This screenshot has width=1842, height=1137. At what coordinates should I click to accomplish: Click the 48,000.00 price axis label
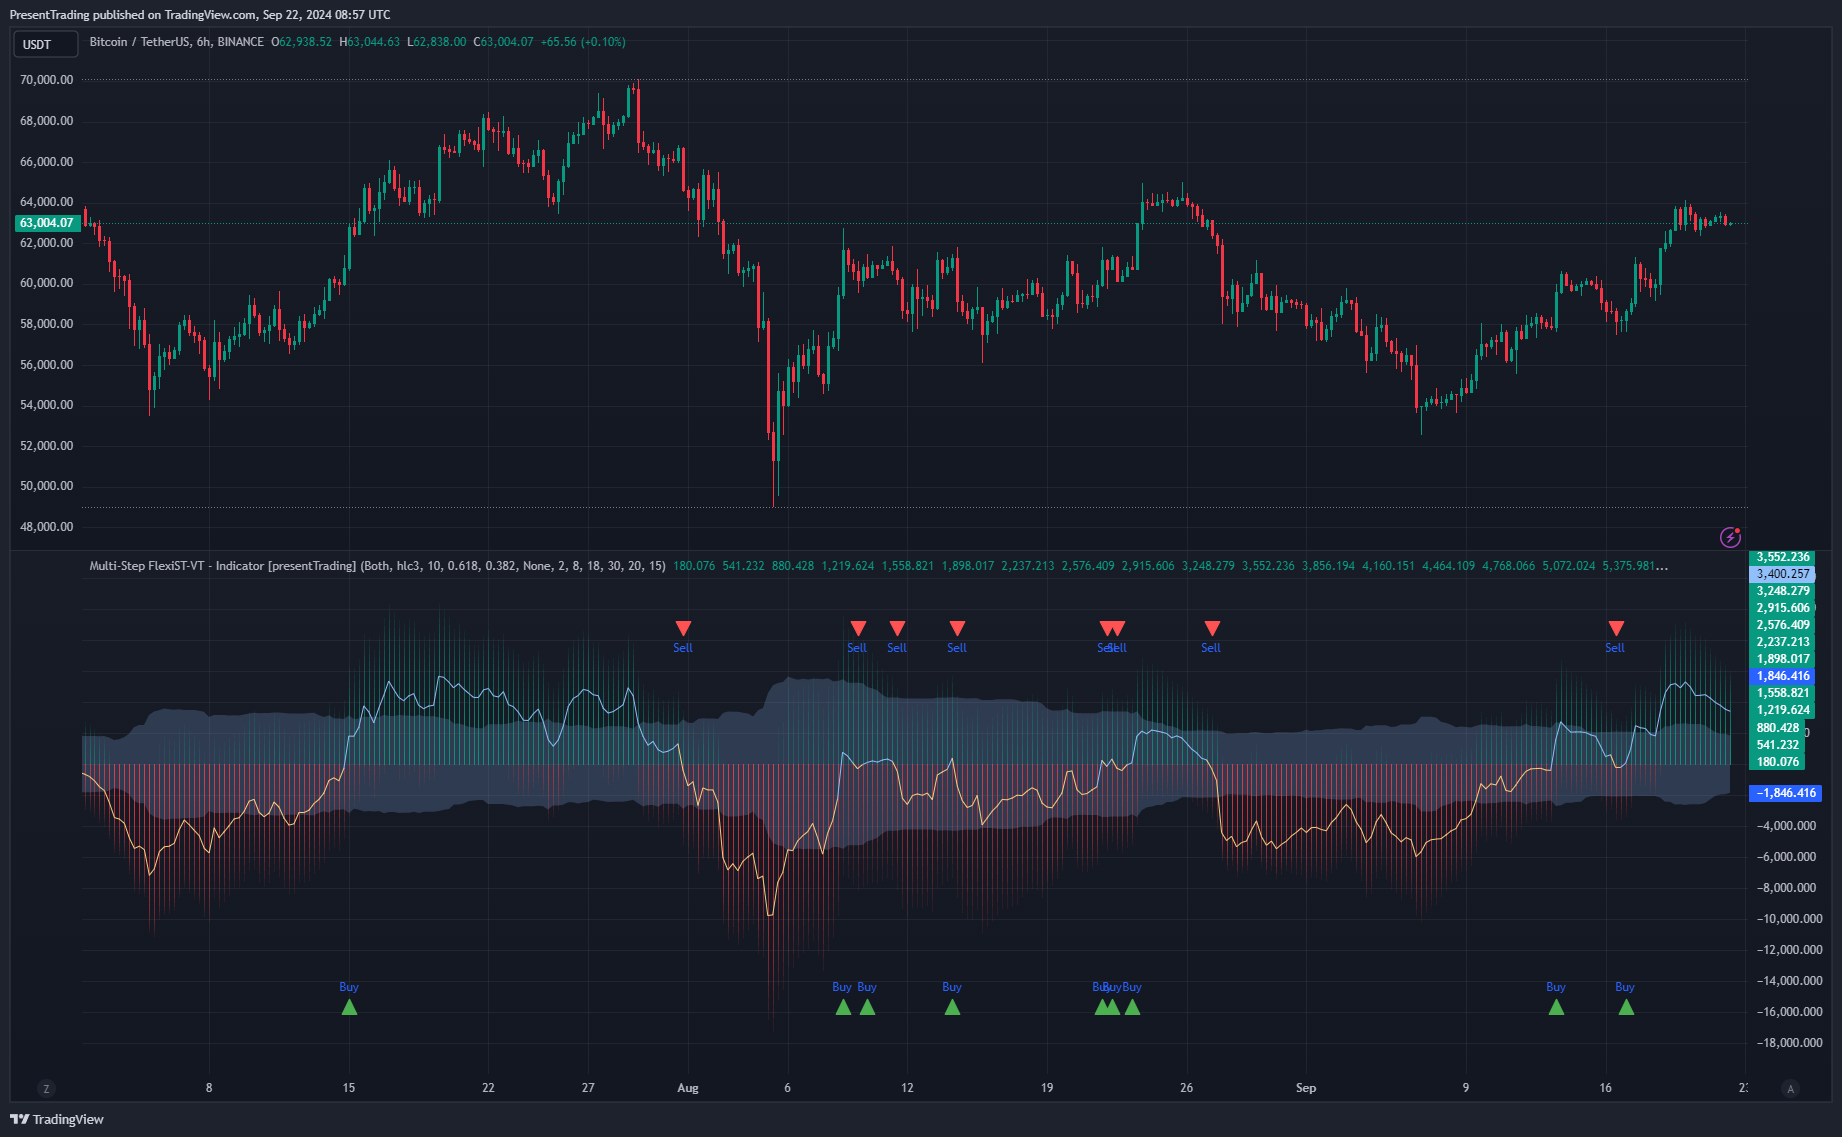point(47,527)
